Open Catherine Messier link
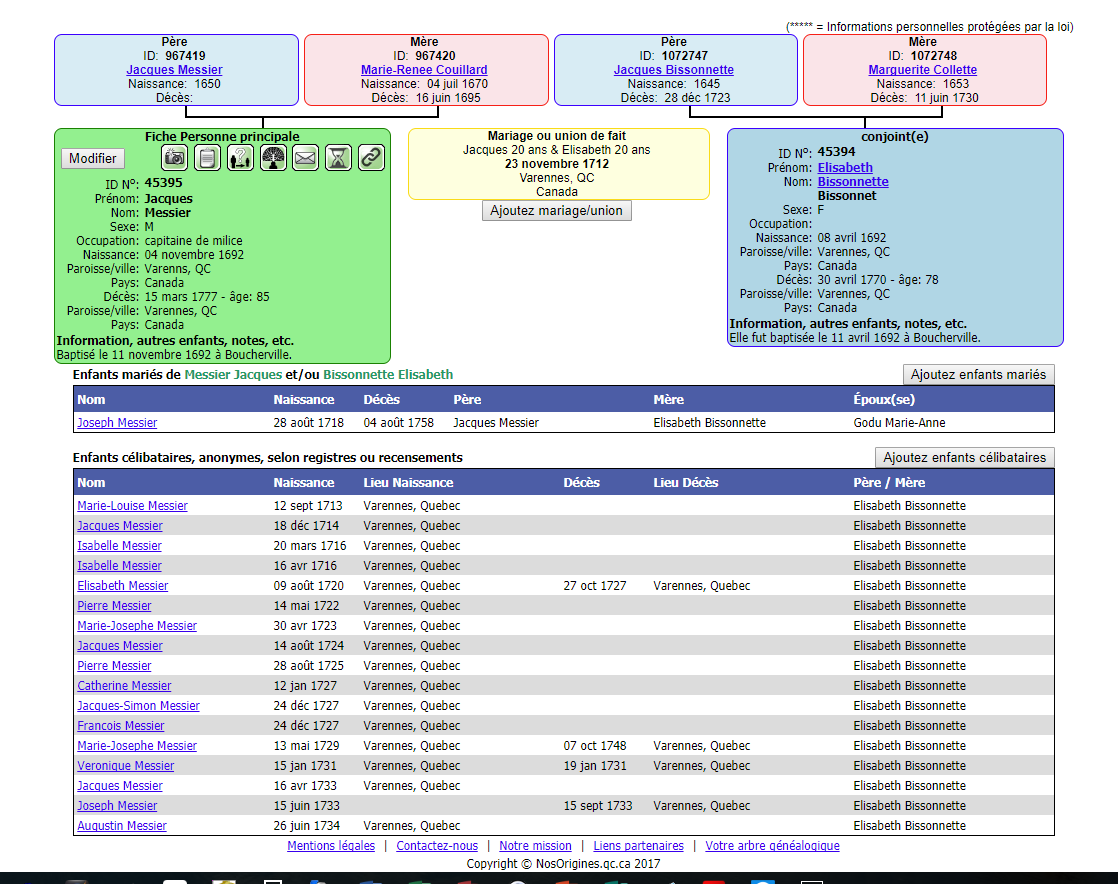This screenshot has height=884, width=1118. [x=124, y=685]
